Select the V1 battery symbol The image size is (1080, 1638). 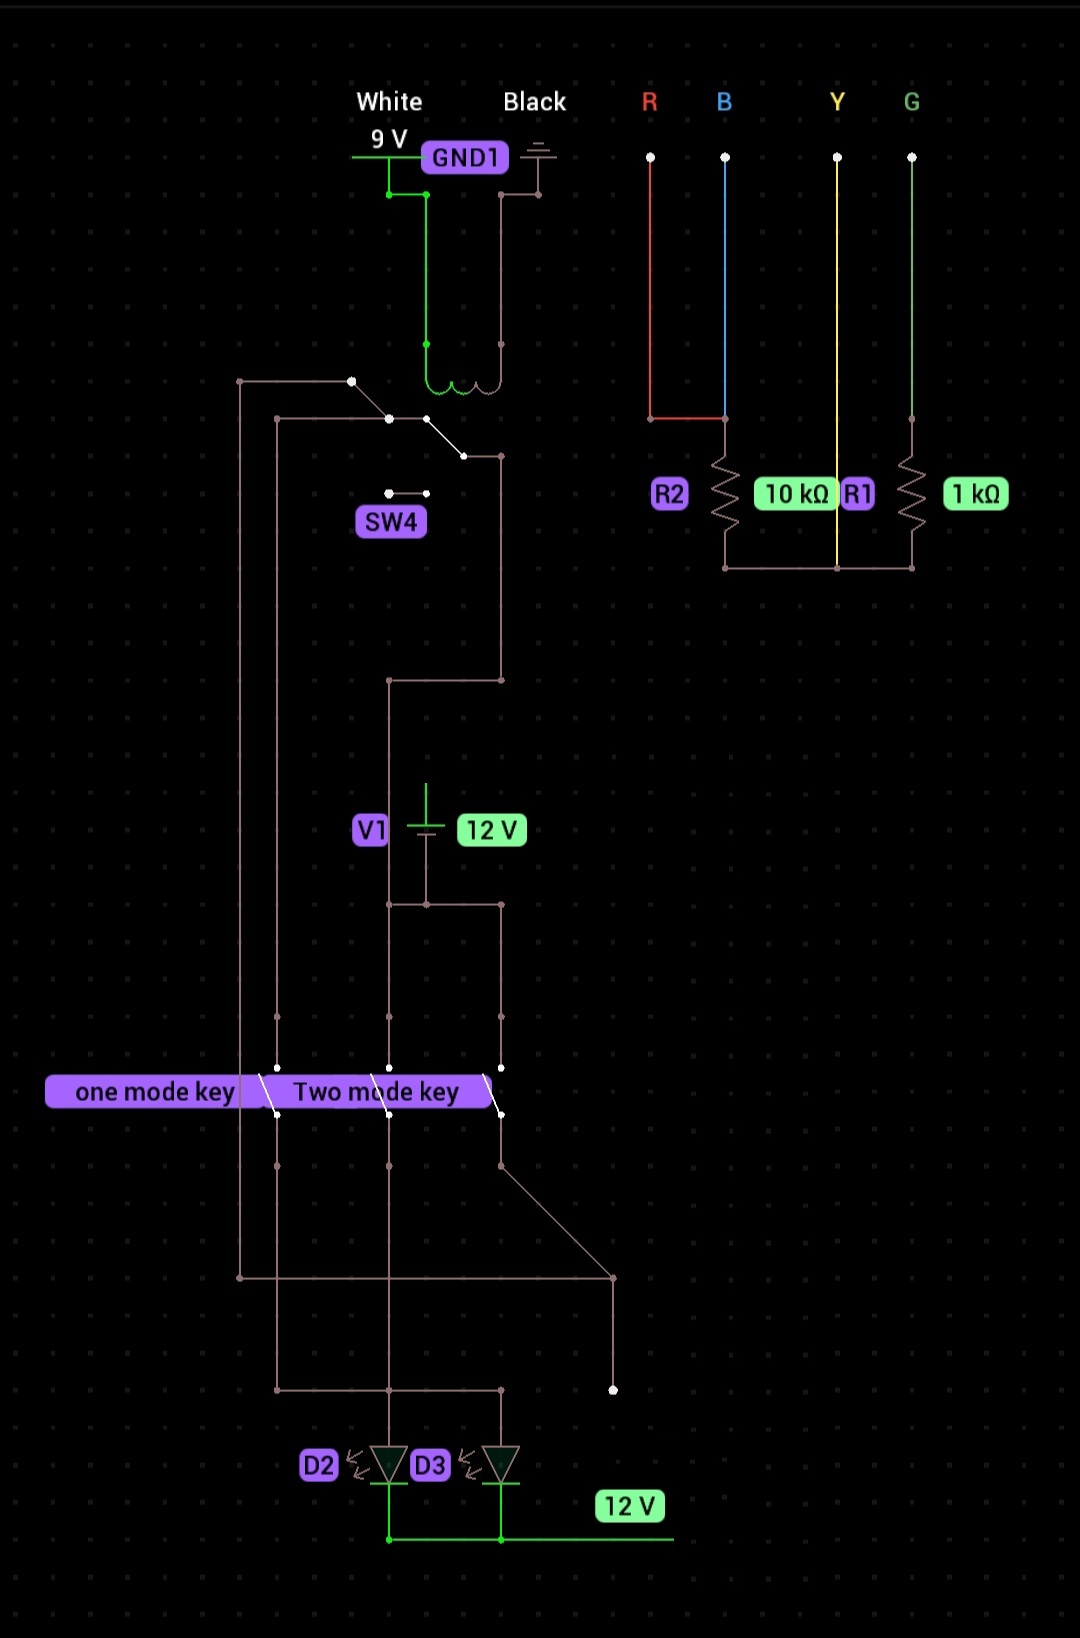(x=426, y=830)
